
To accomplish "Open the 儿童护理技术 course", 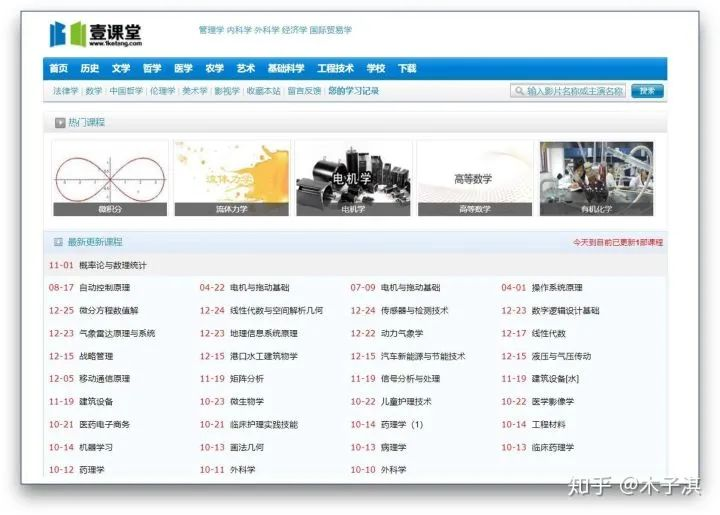I will (406, 402).
